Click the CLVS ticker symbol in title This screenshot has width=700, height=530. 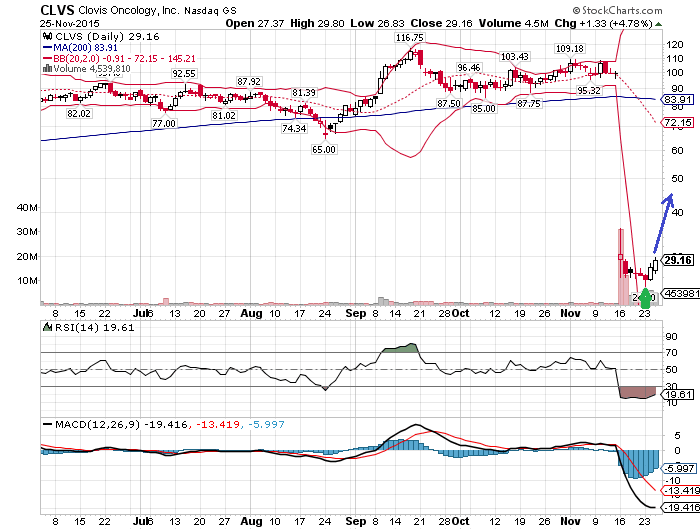[x=57, y=10]
